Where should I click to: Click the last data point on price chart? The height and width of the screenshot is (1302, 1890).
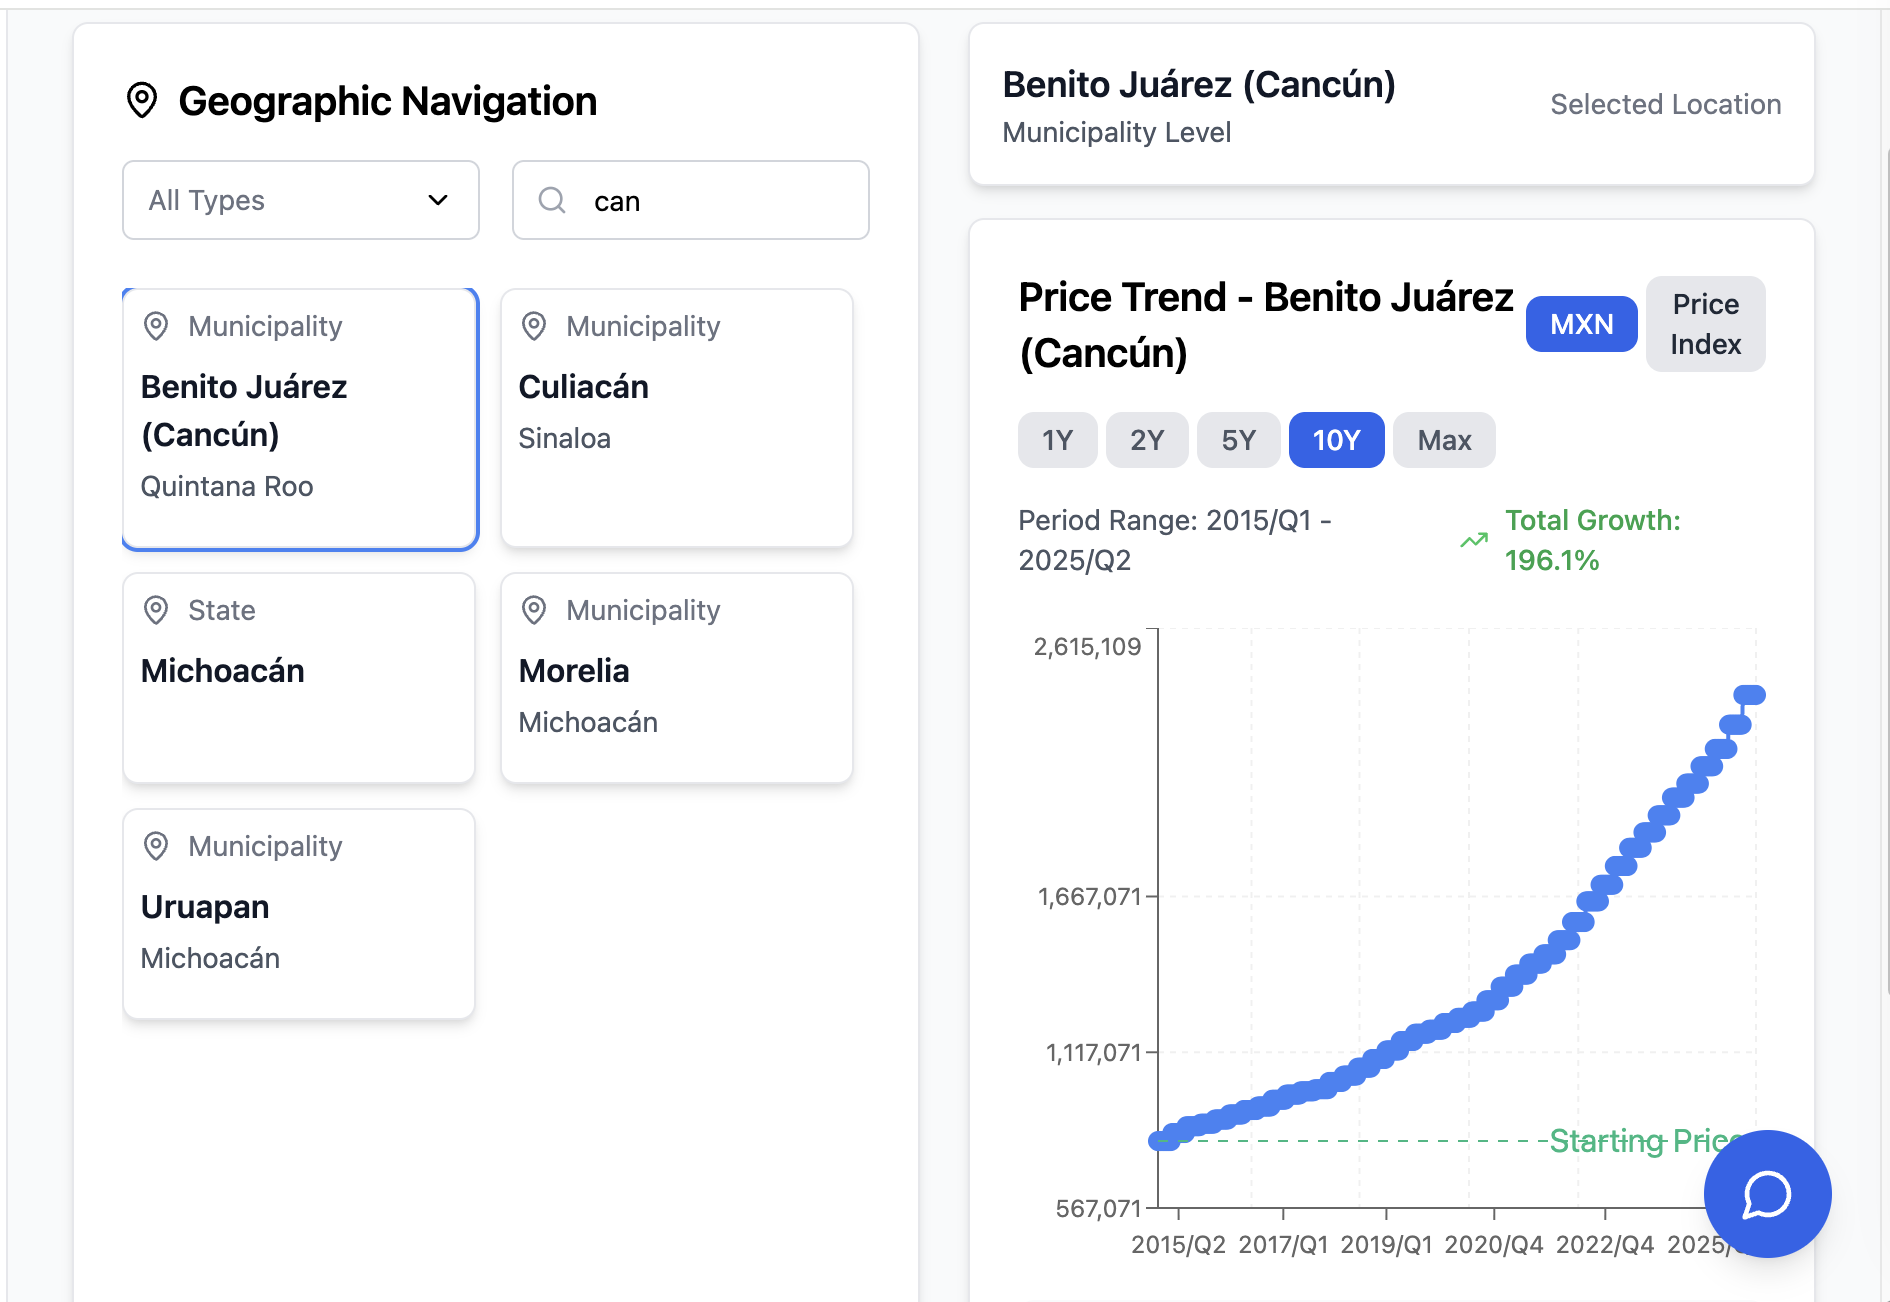[1750, 695]
